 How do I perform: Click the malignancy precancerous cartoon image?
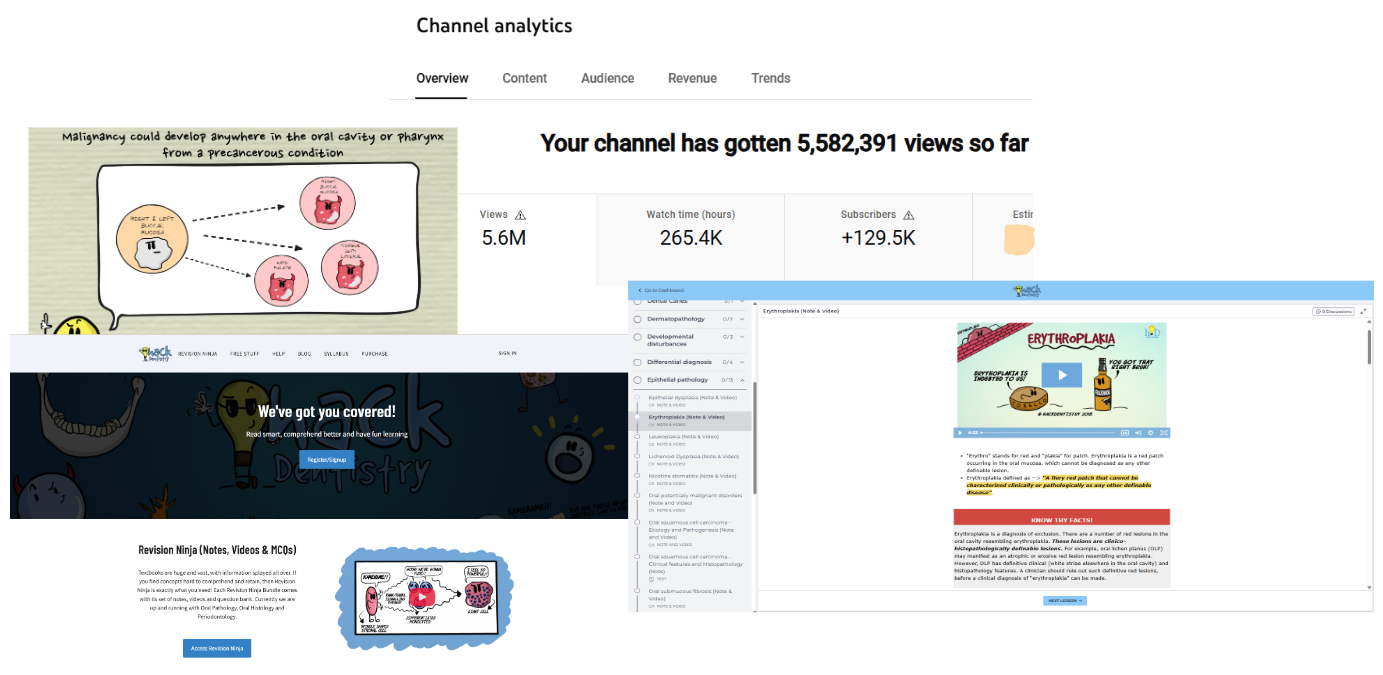[243, 231]
